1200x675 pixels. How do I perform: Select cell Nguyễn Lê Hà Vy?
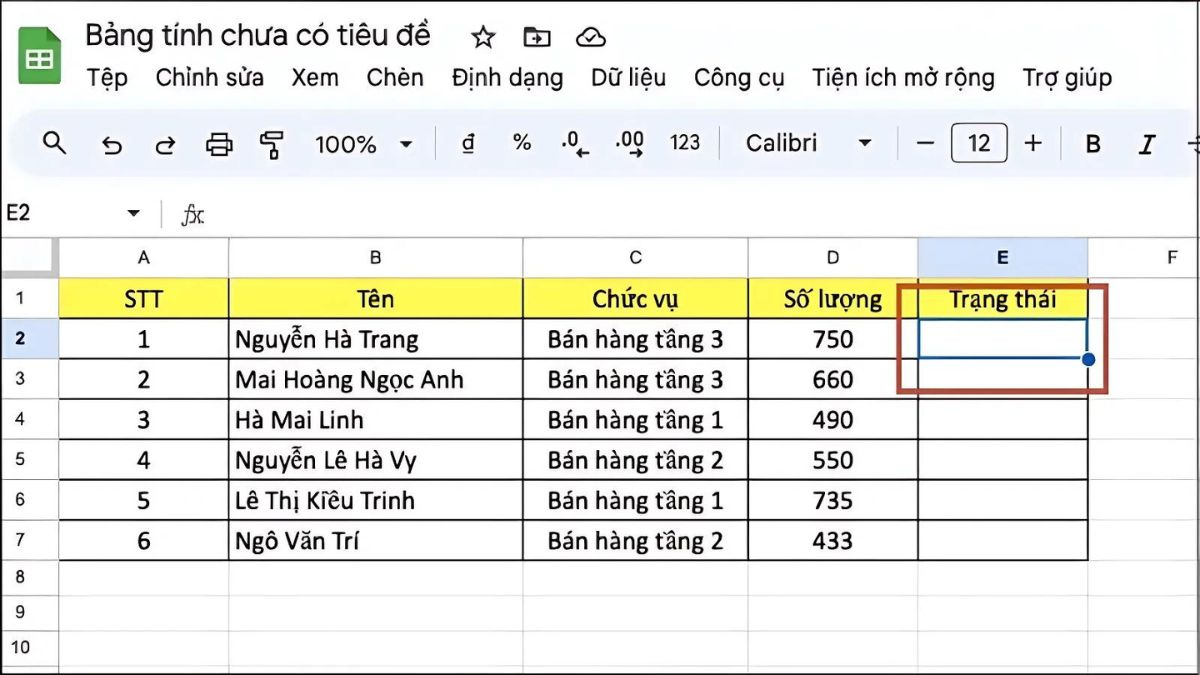[x=375, y=460]
